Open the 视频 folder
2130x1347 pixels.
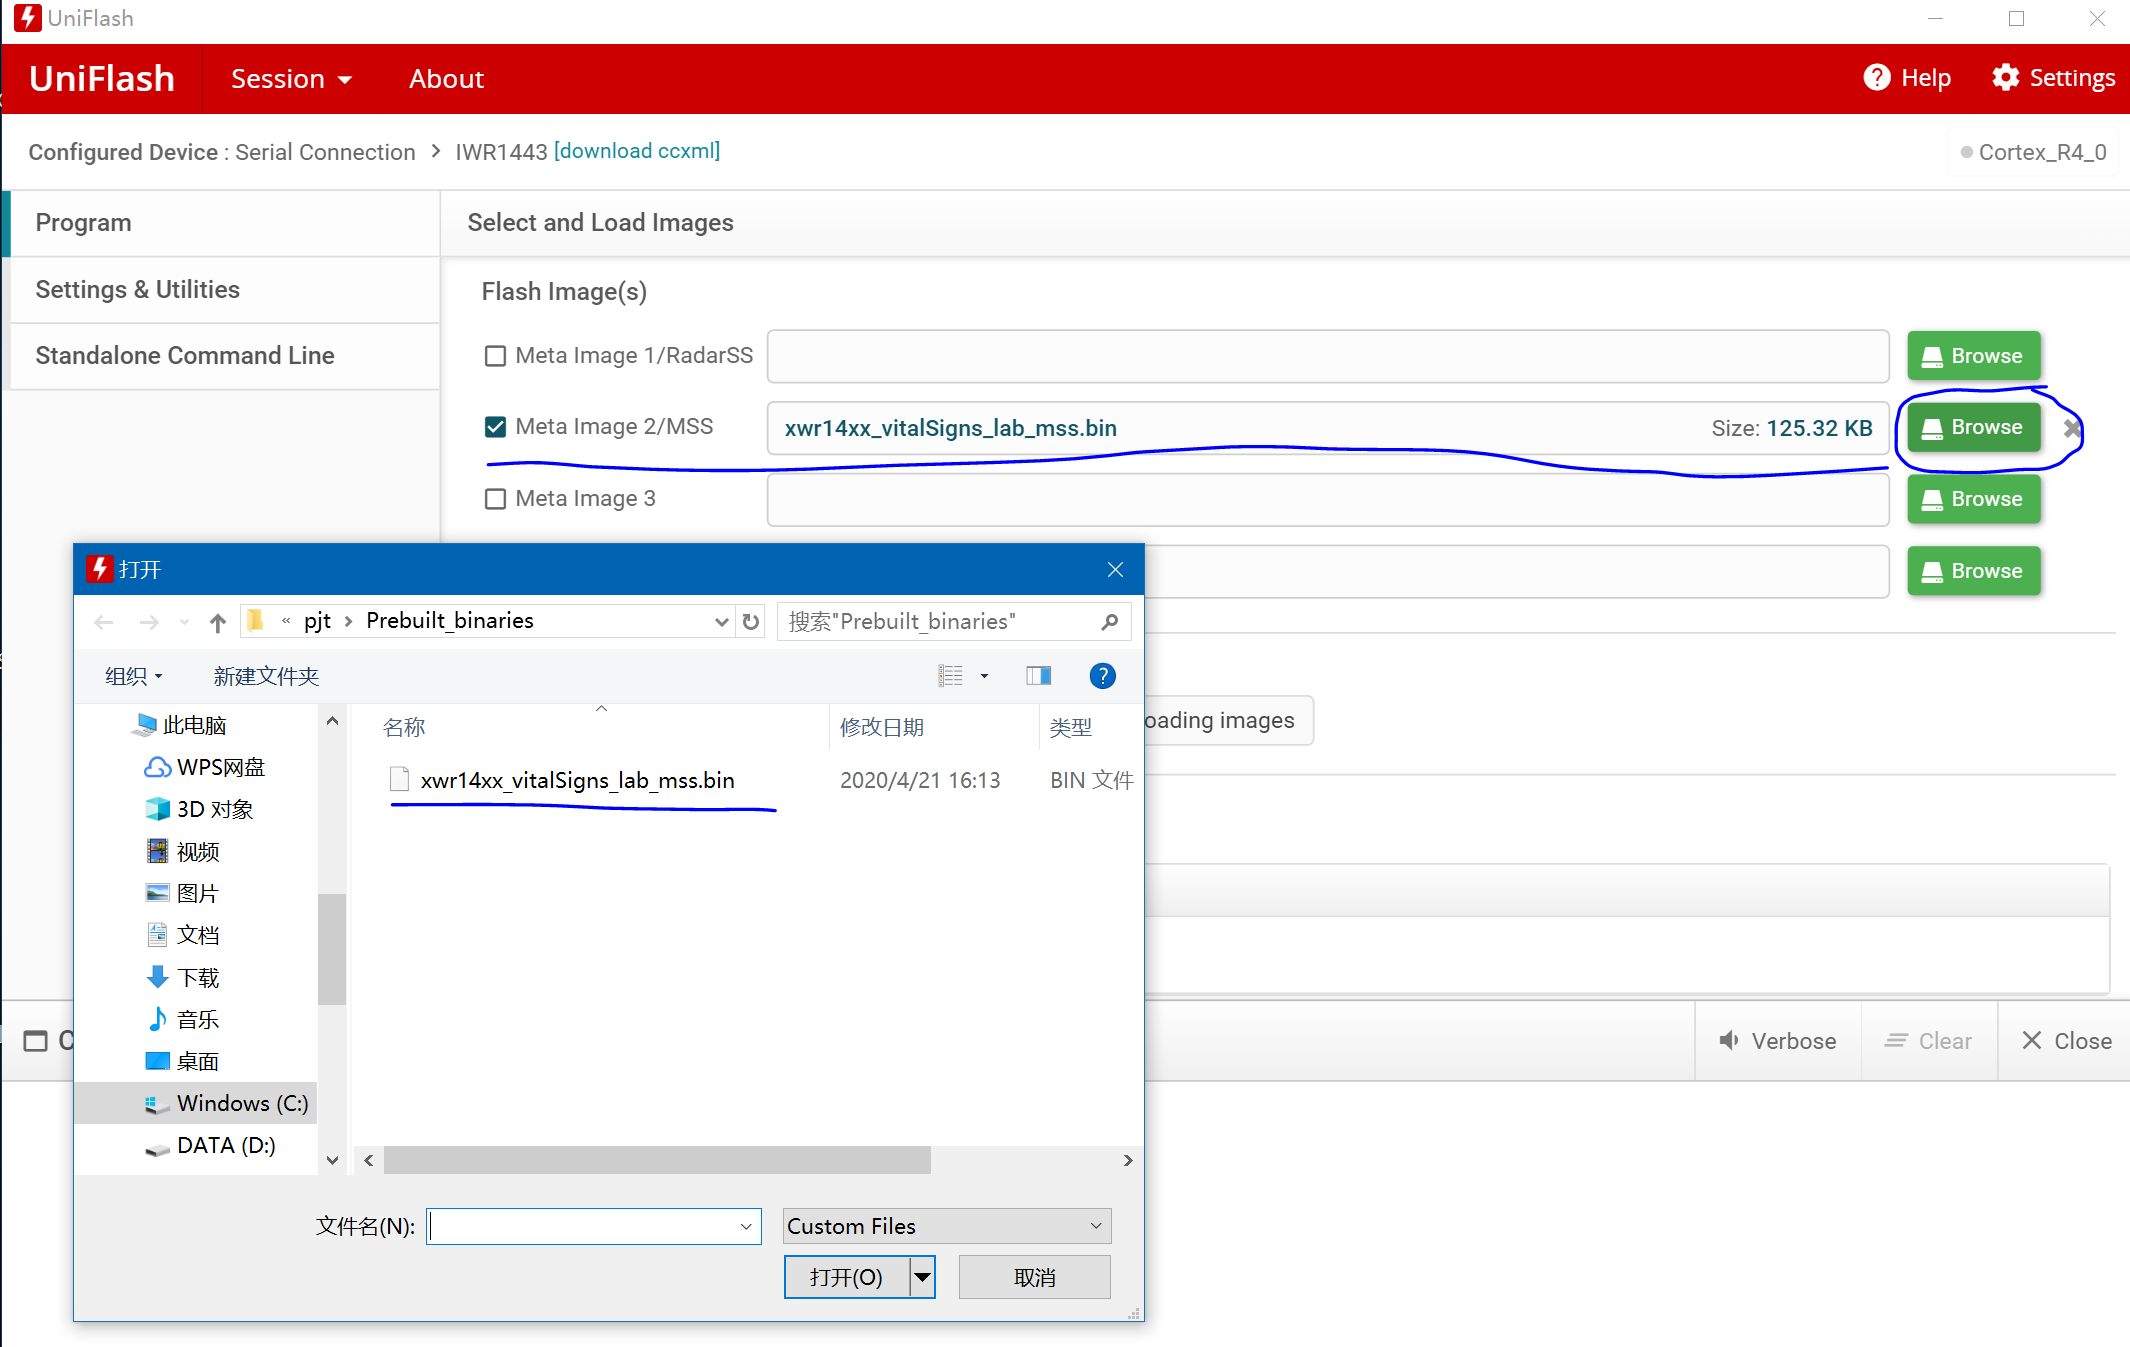click(183, 851)
